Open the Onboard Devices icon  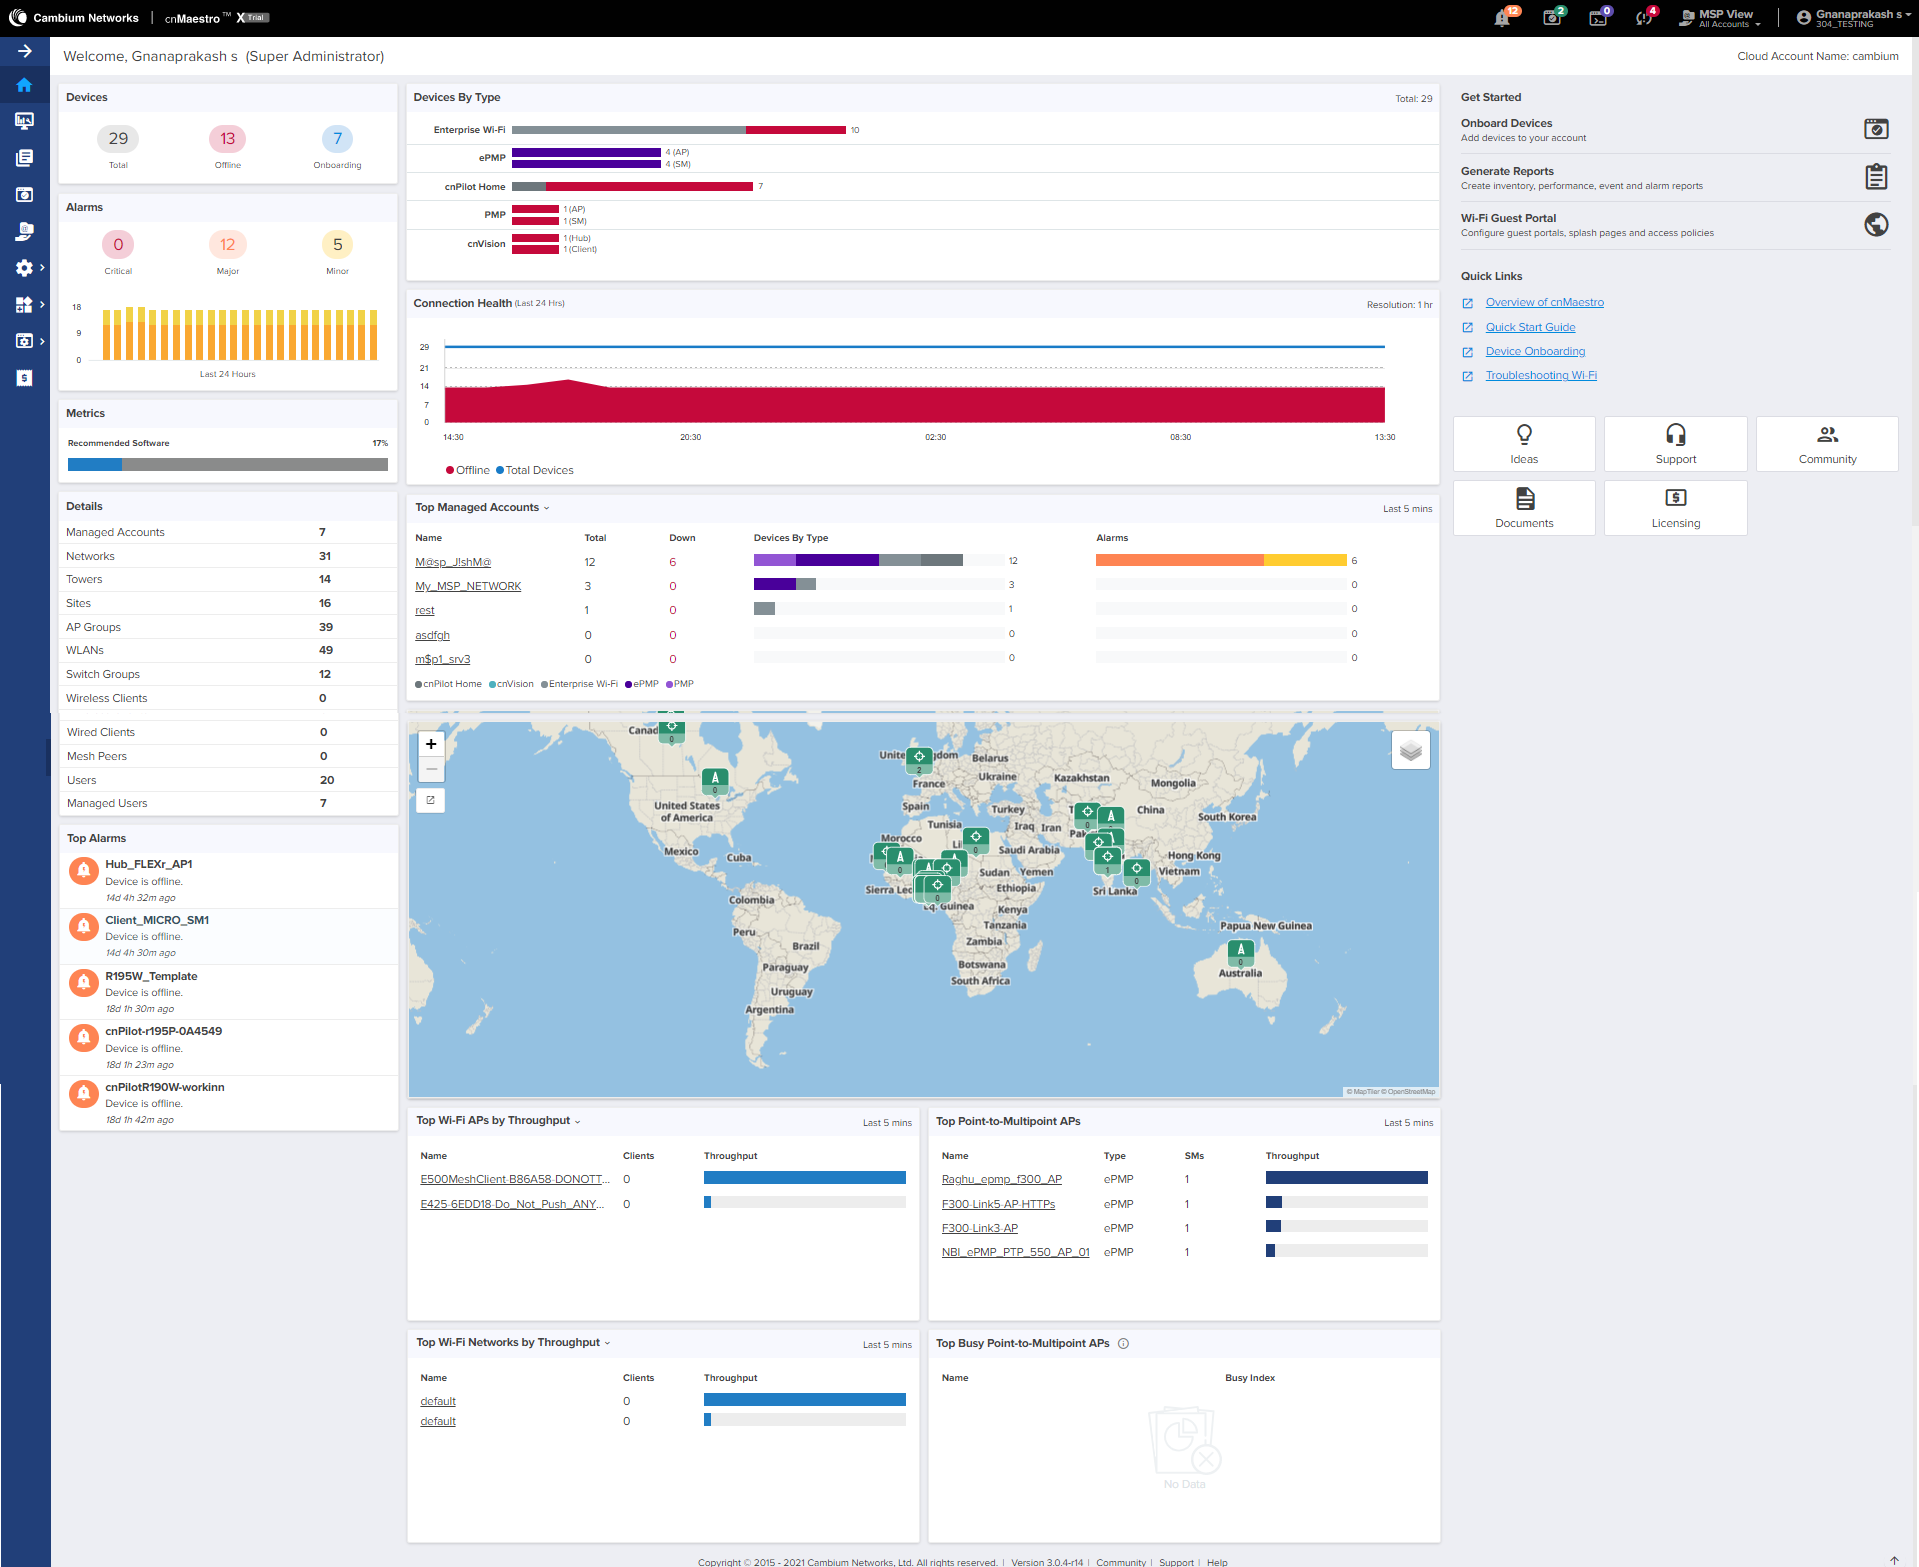point(1875,129)
